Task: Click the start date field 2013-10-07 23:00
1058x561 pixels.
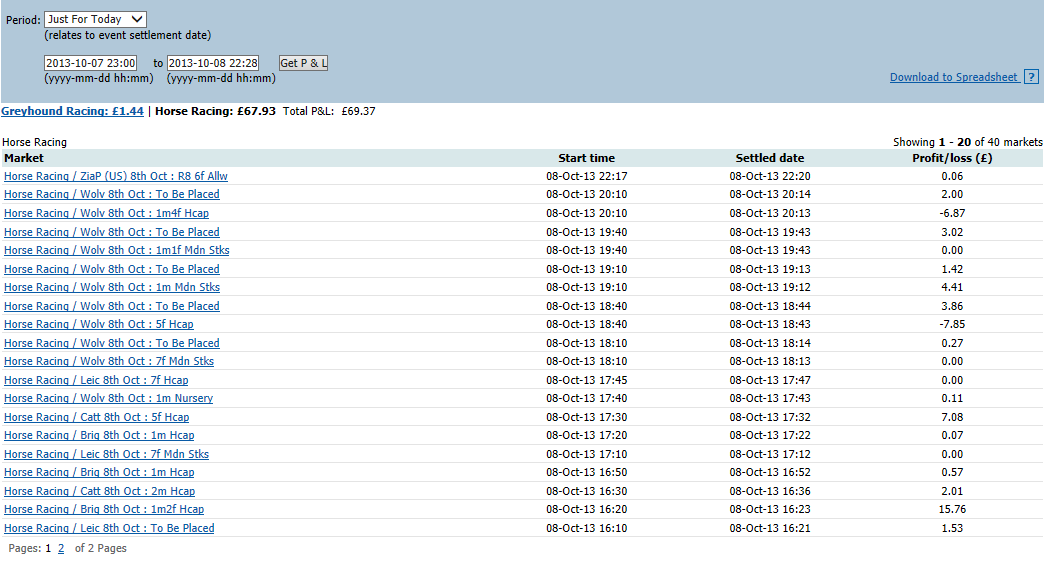Action: point(90,63)
